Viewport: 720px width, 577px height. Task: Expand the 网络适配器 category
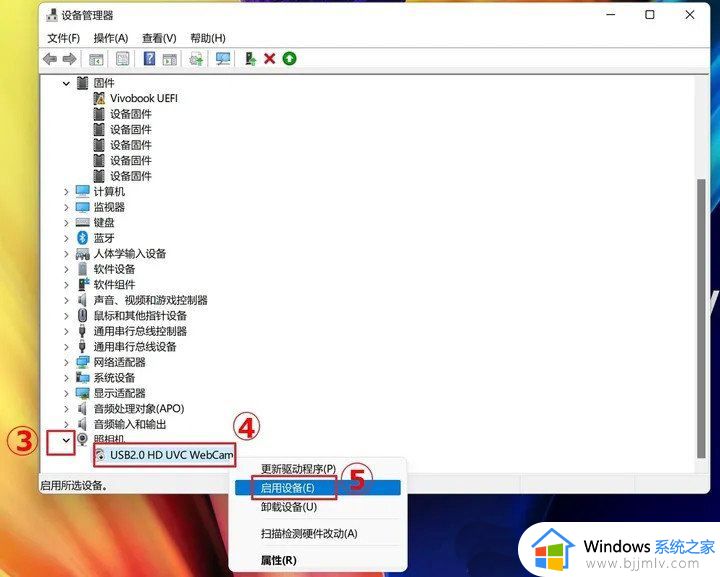click(x=66, y=362)
